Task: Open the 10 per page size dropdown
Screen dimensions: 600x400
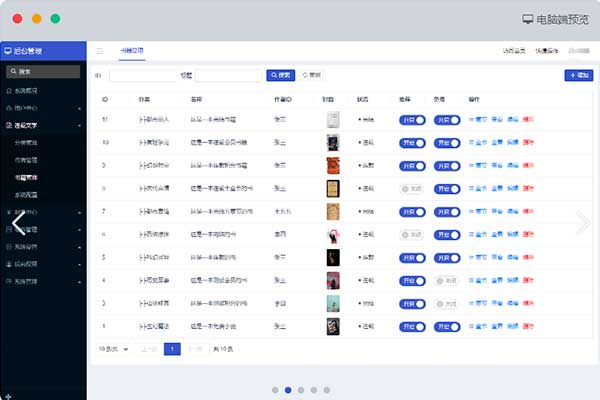Action: [114, 349]
